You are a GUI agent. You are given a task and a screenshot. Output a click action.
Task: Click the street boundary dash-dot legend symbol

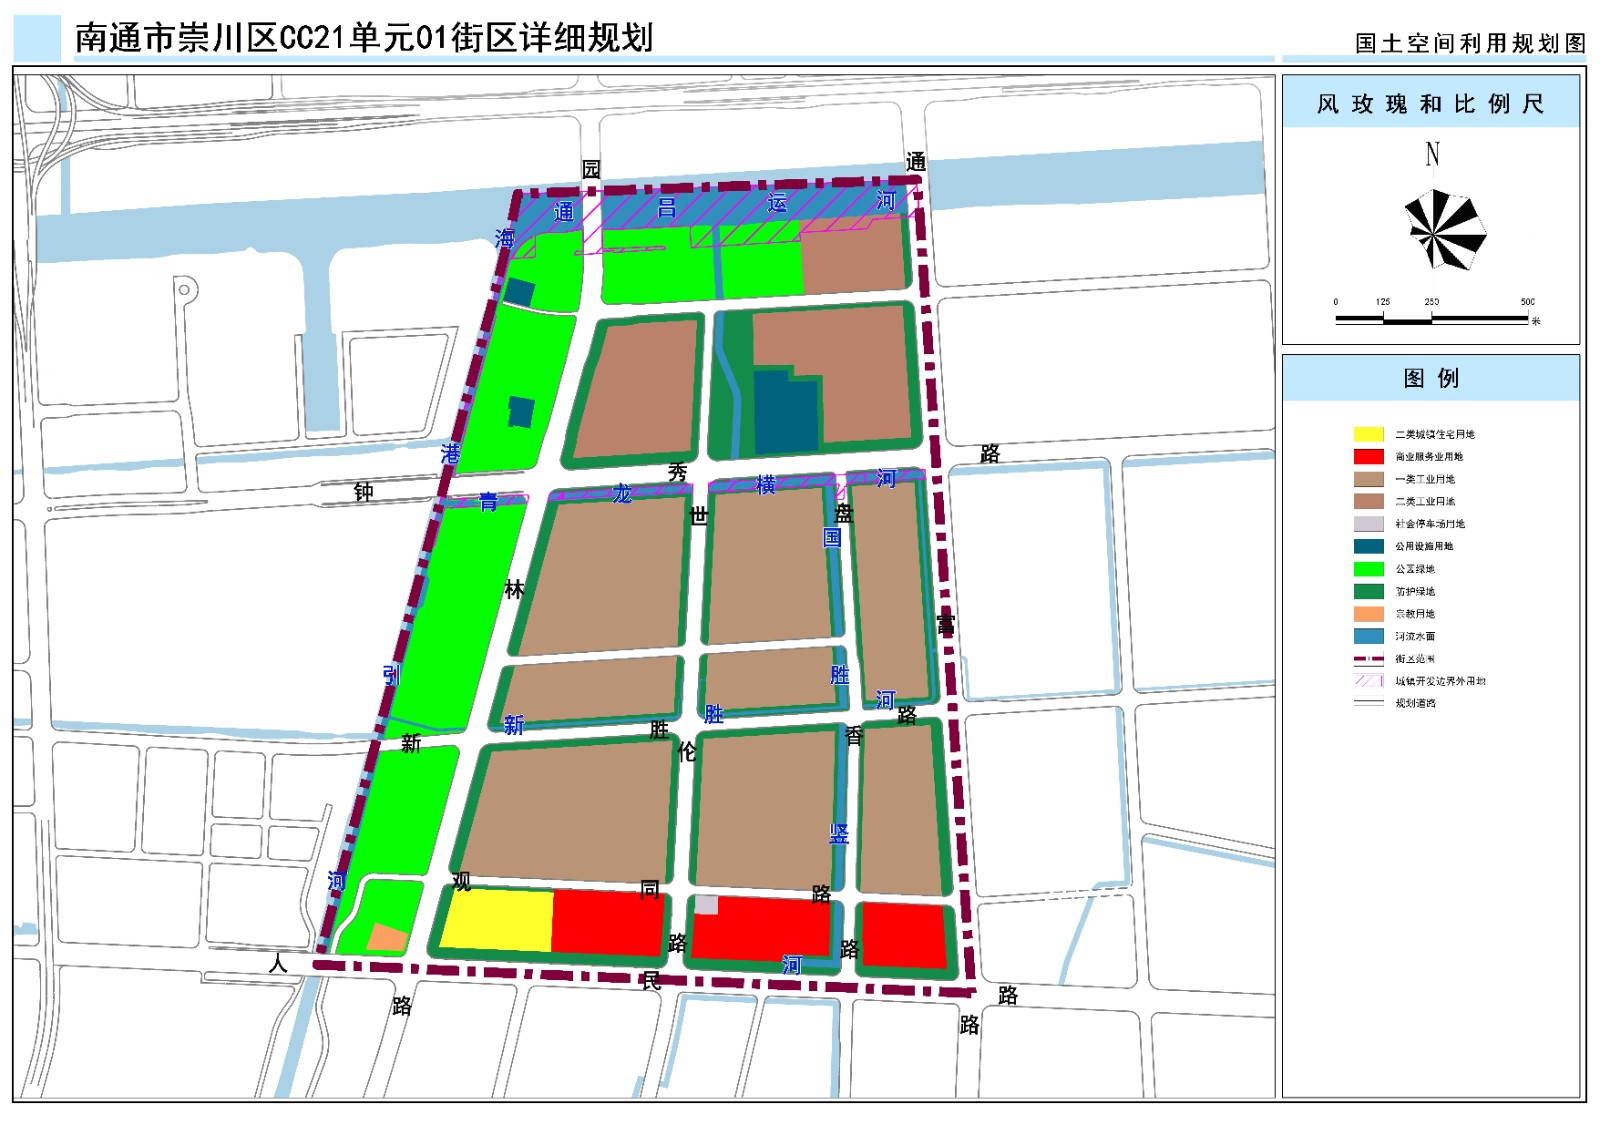pyautogui.click(x=1368, y=659)
